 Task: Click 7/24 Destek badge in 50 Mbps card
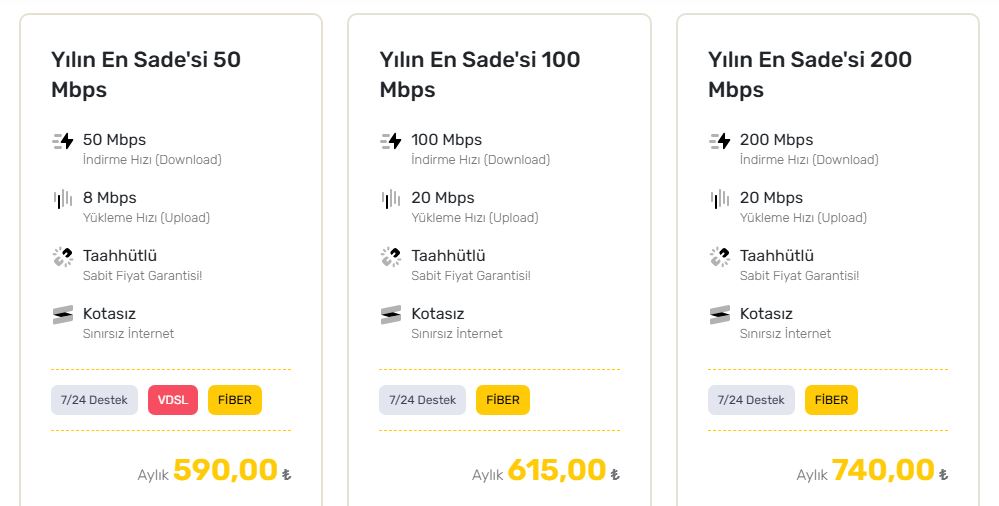94,400
